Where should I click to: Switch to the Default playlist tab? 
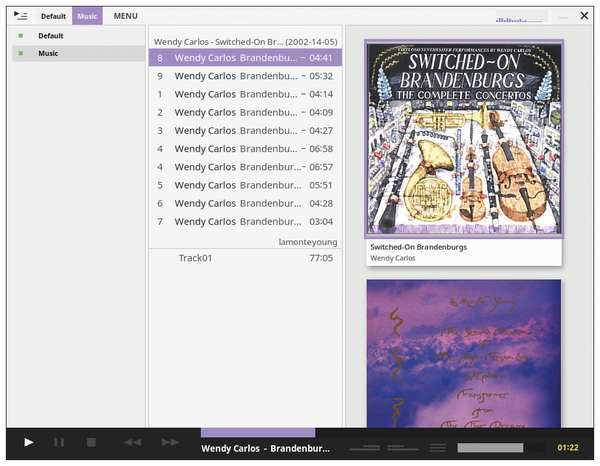(x=53, y=16)
